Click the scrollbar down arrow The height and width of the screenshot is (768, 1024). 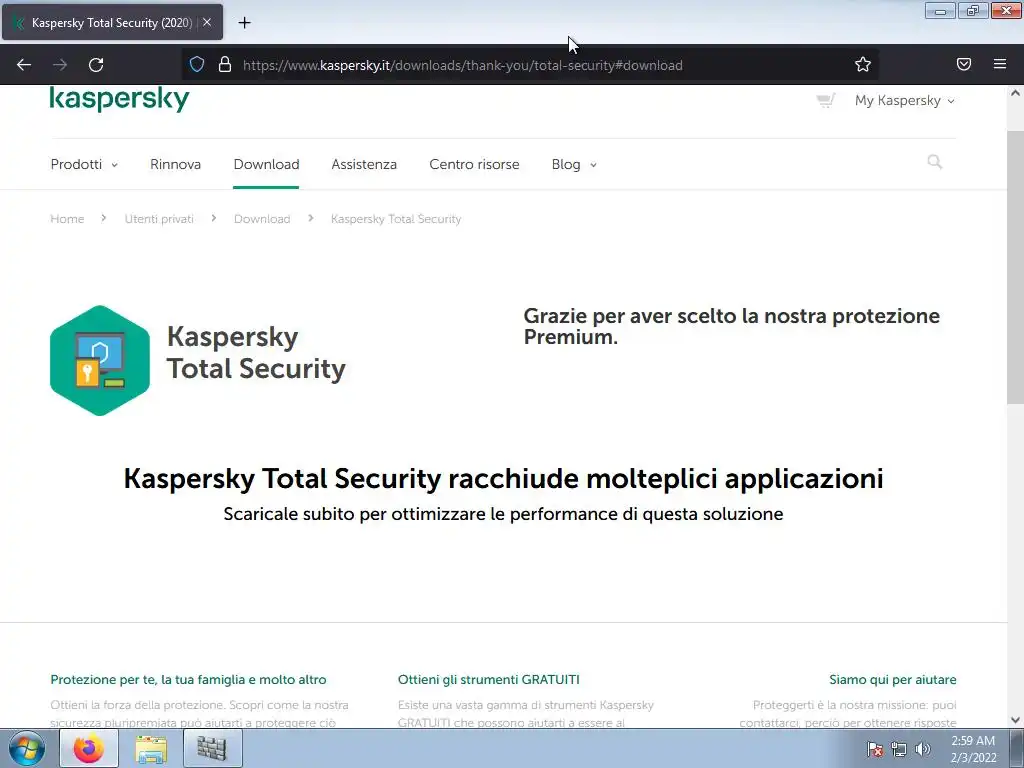(1016, 720)
